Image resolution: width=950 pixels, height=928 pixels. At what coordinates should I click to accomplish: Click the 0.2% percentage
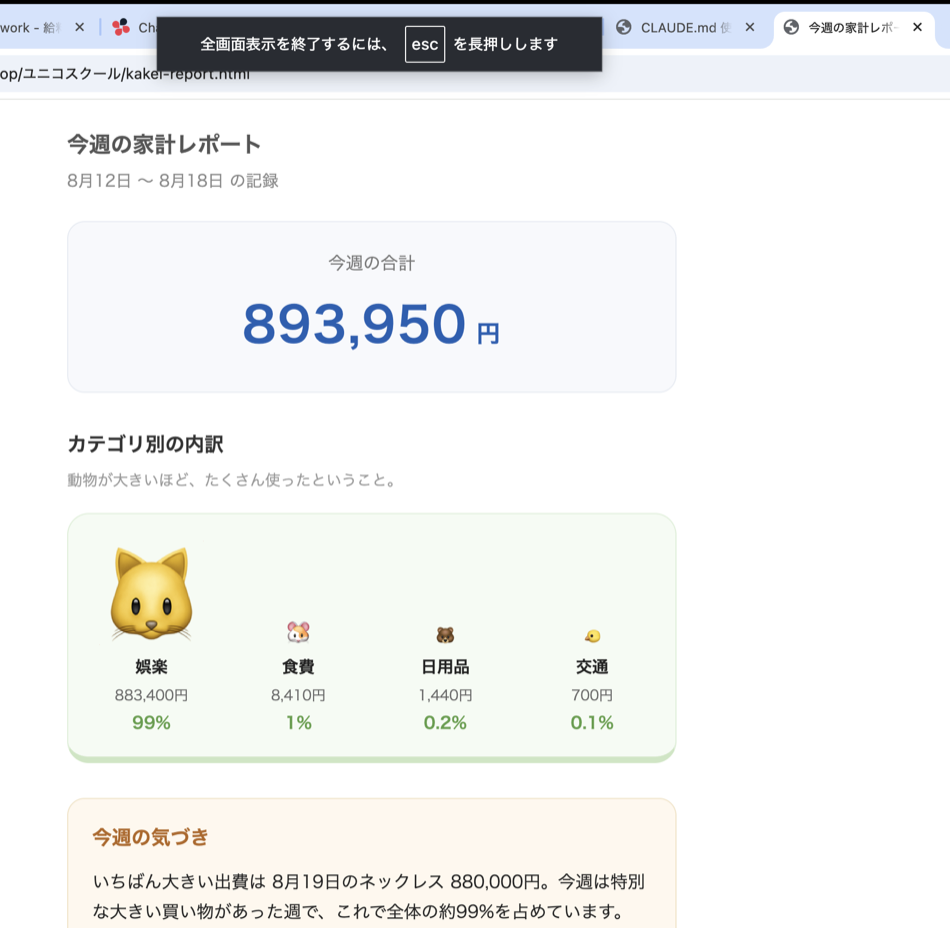pos(445,723)
